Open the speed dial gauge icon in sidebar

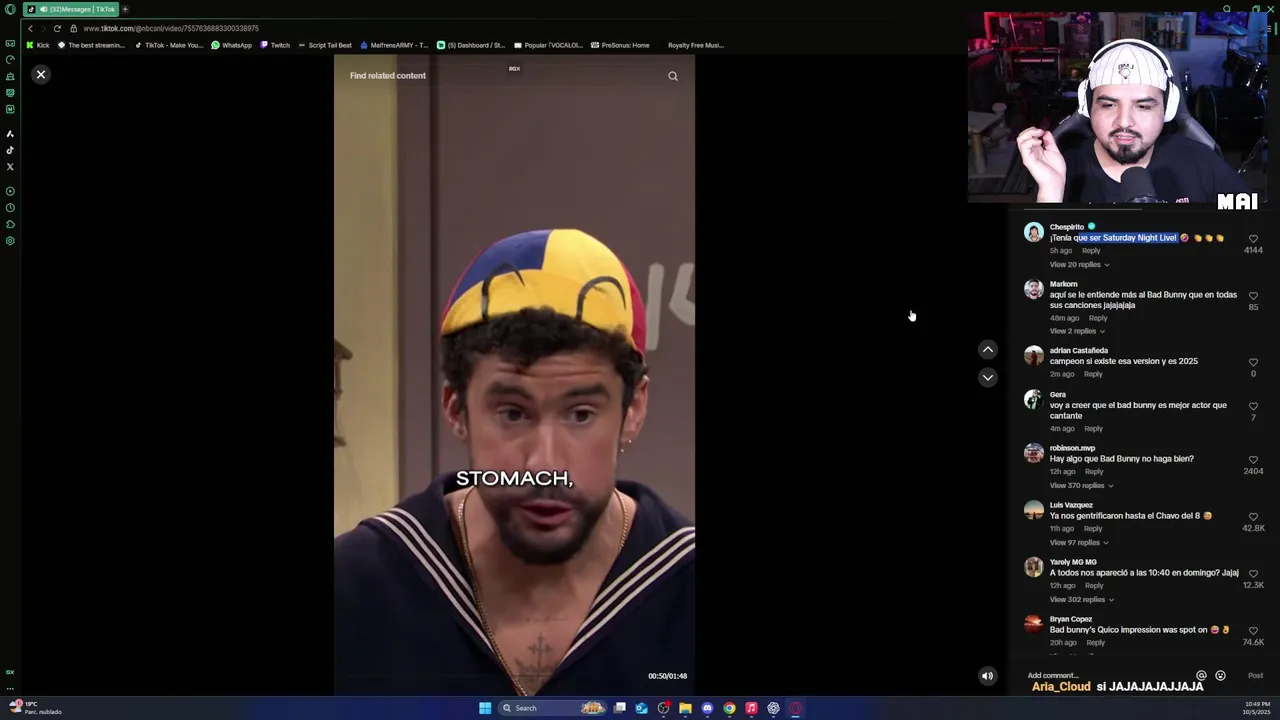click(x=10, y=60)
